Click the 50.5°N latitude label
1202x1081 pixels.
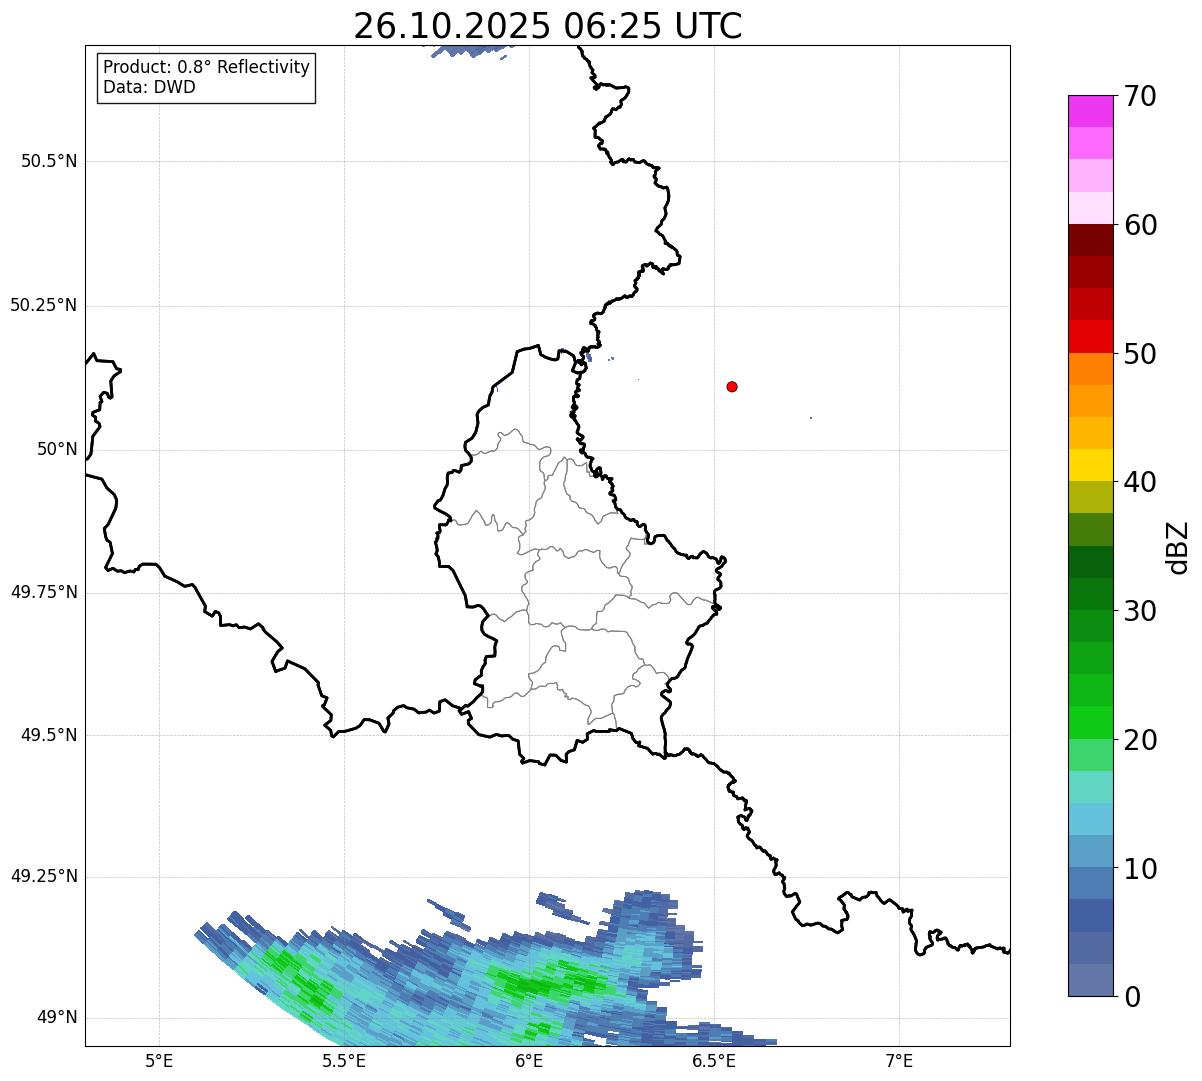[x=49, y=161]
